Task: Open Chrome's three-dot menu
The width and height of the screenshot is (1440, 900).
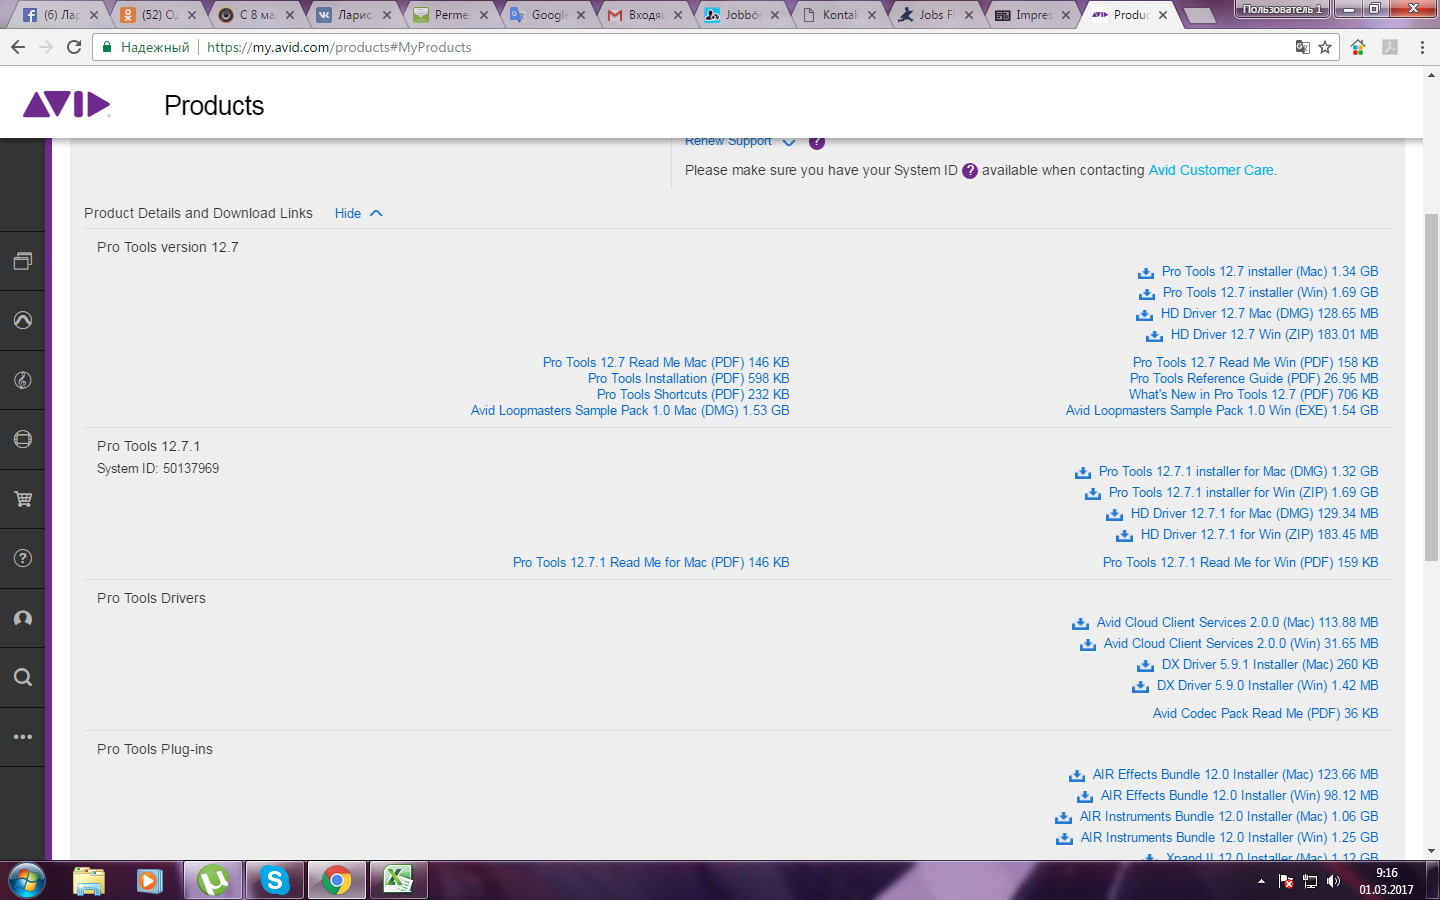Action: (1422, 47)
